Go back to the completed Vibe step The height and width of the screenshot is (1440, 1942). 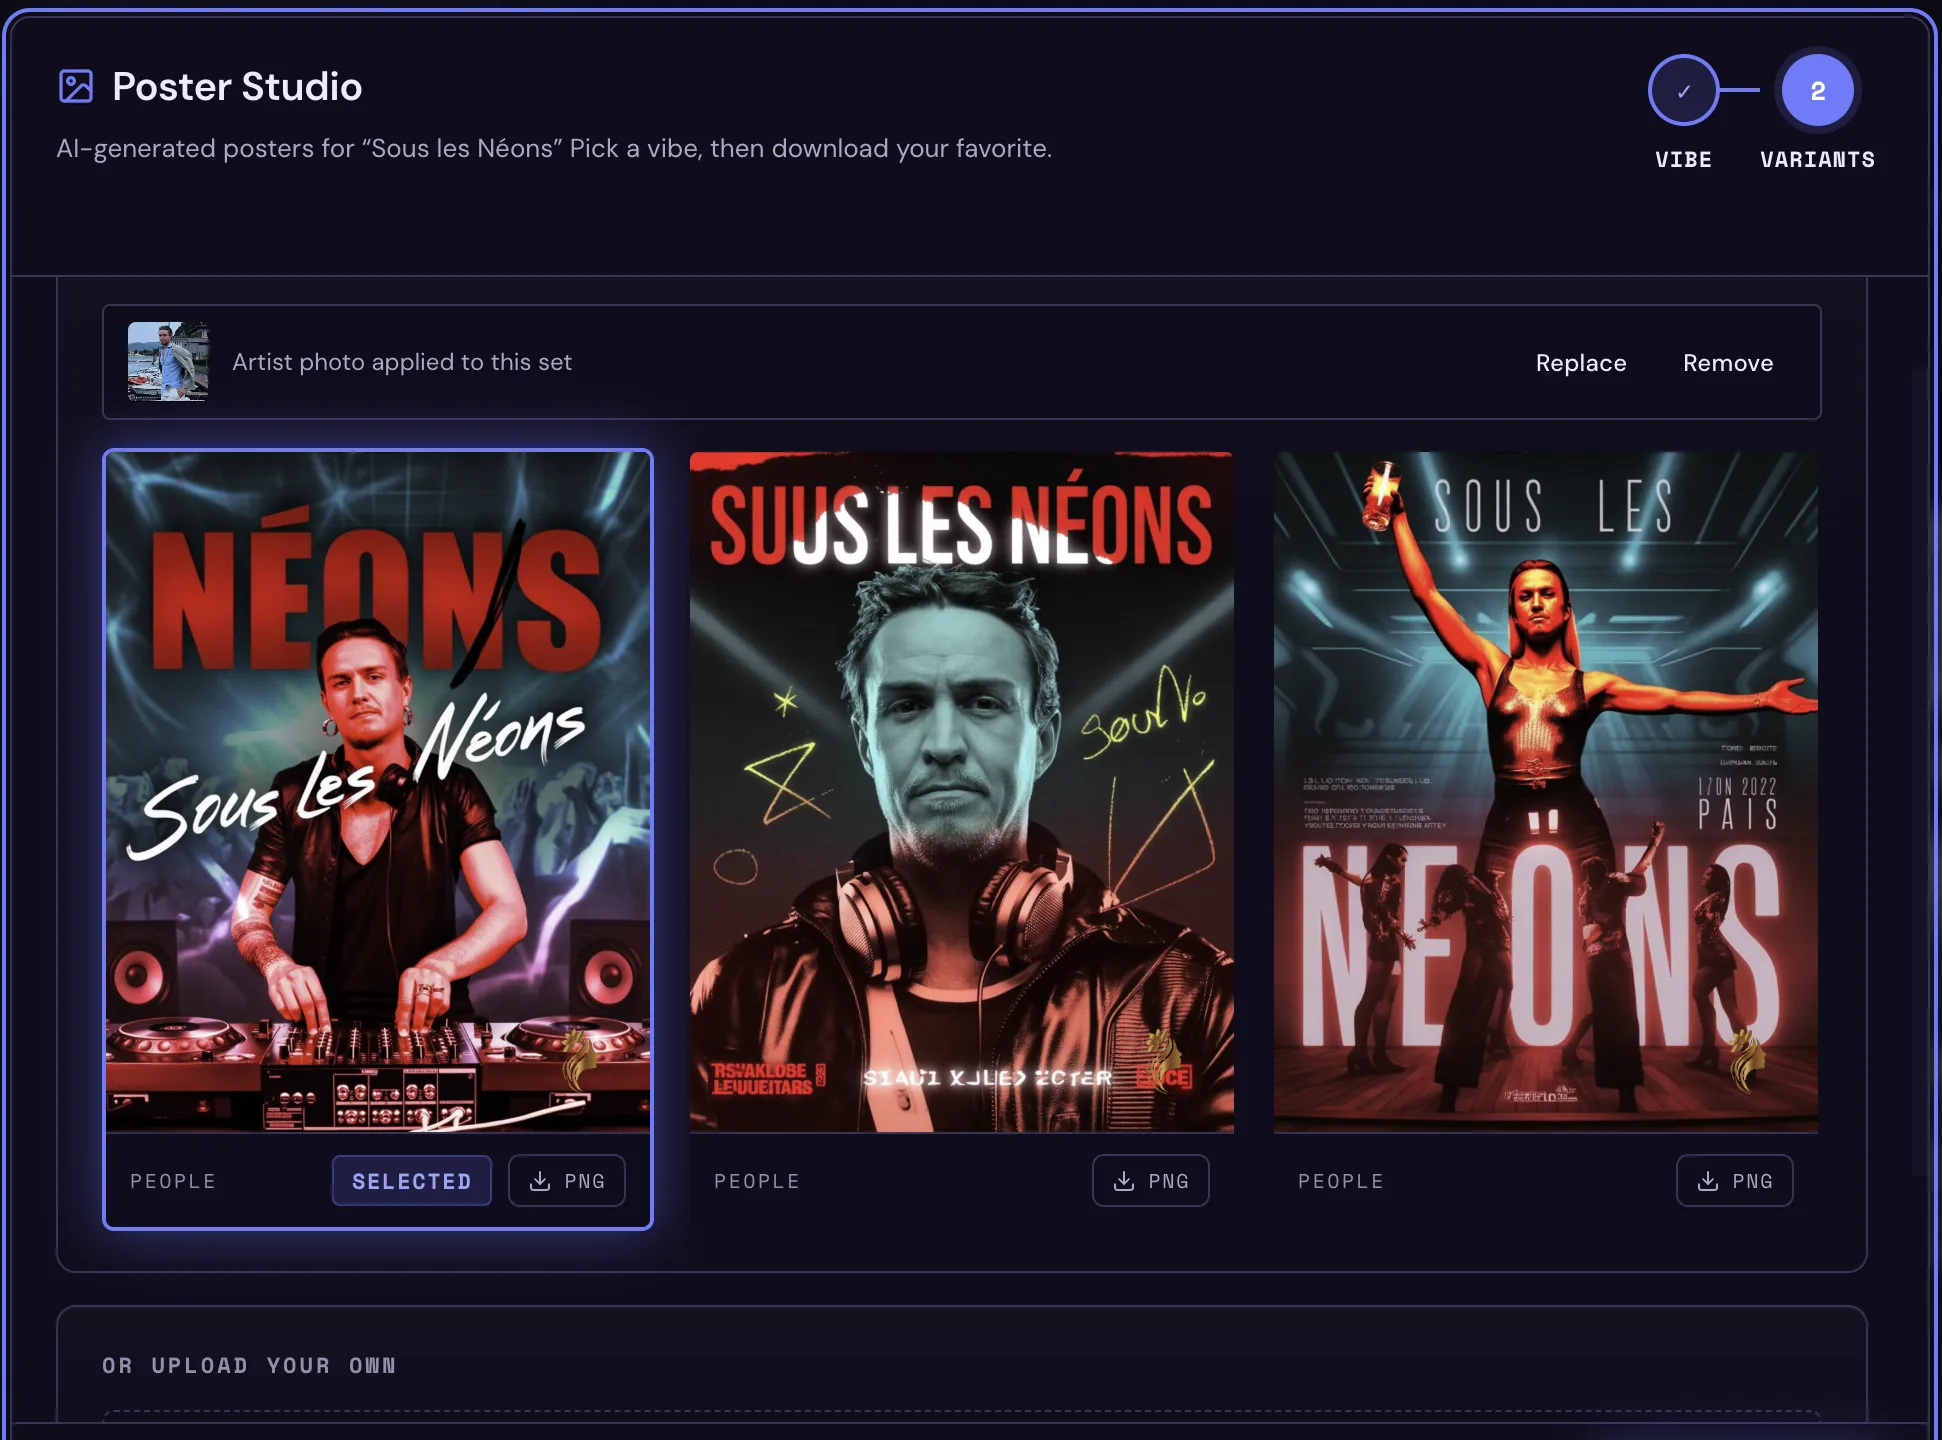tap(1683, 90)
